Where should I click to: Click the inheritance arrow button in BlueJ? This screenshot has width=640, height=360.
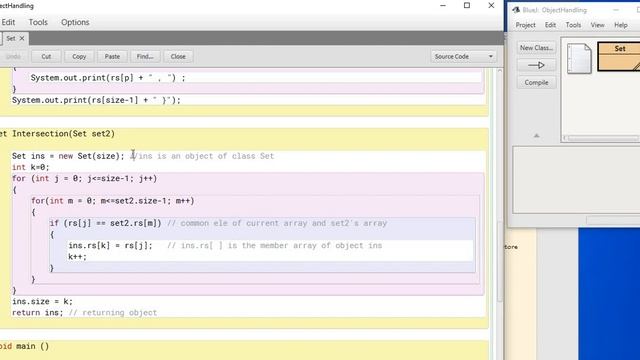(536, 65)
